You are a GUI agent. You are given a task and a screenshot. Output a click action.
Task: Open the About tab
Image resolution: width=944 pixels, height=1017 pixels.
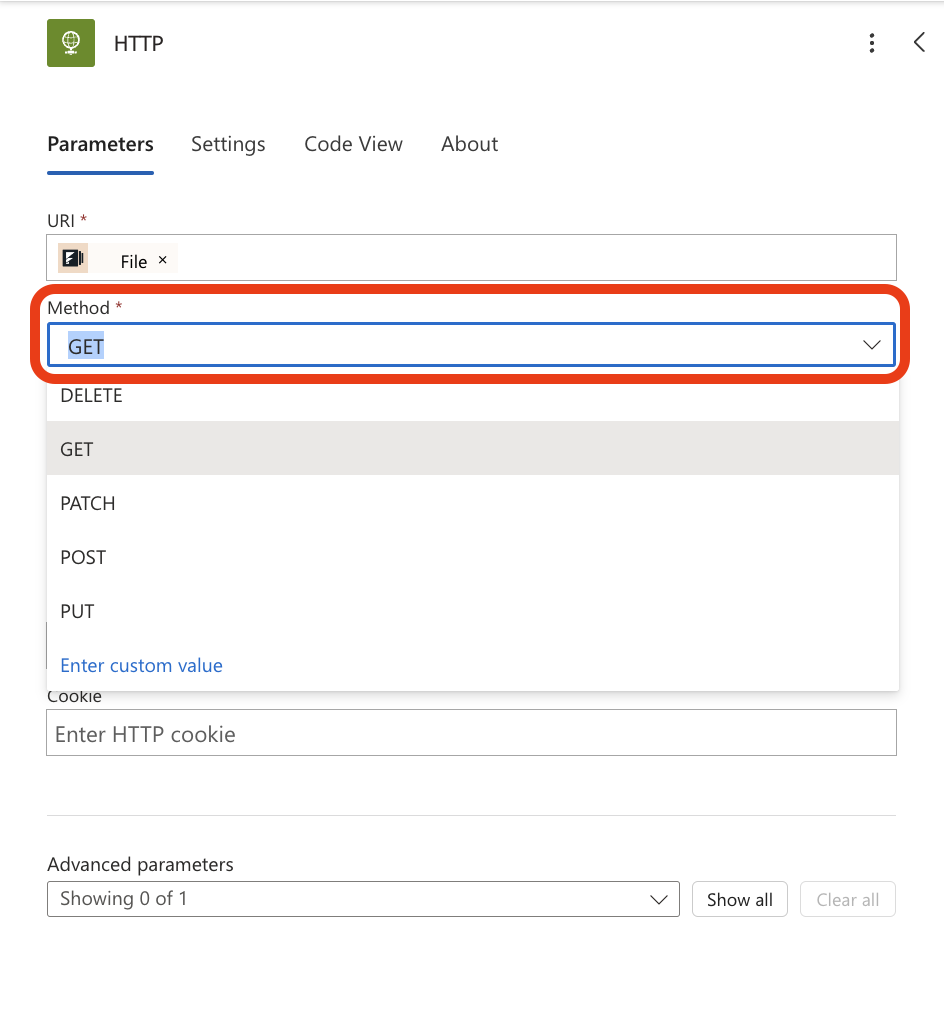469,144
